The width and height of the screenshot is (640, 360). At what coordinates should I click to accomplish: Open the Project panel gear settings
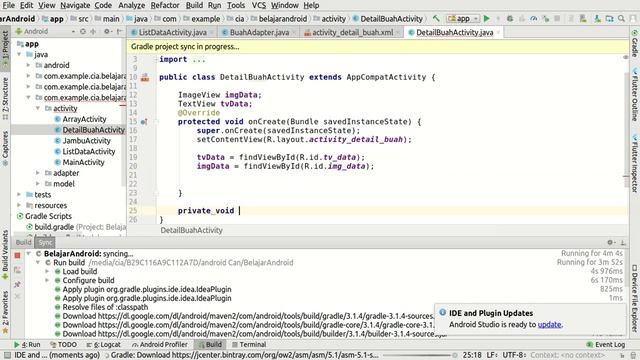[x=107, y=31]
